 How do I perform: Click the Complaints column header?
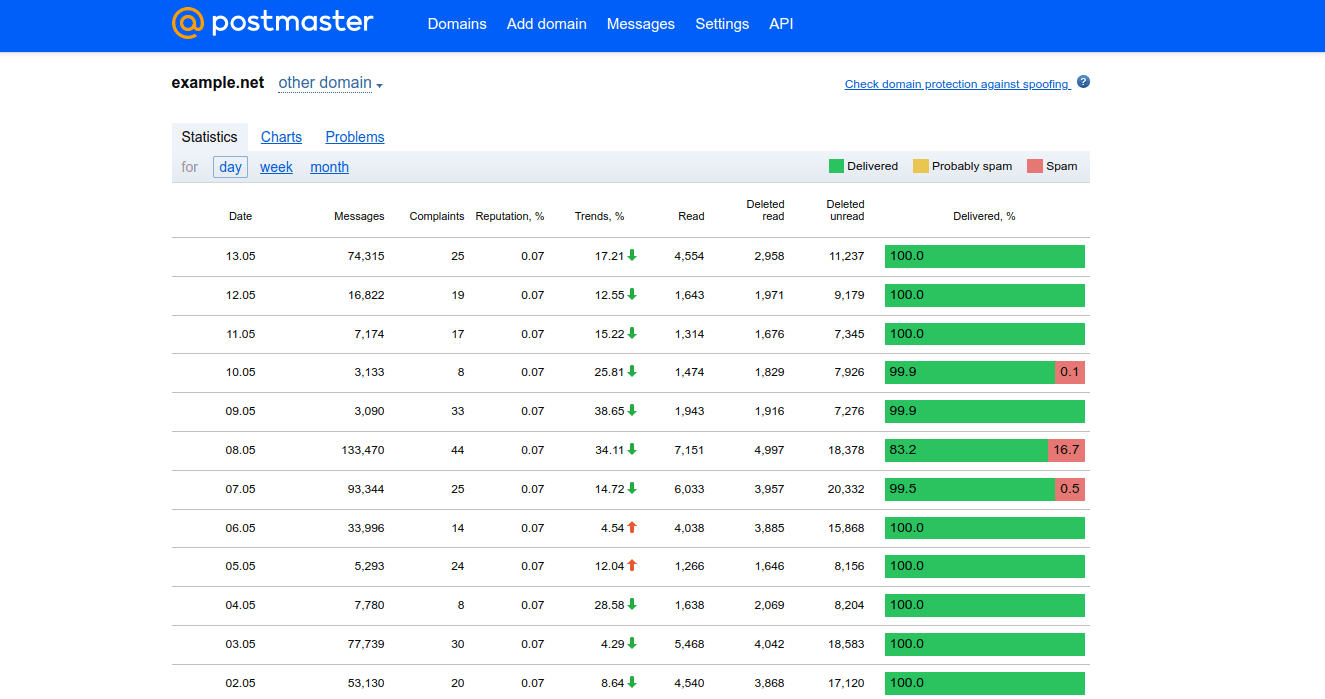pyautogui.click(x=437, y=216)
